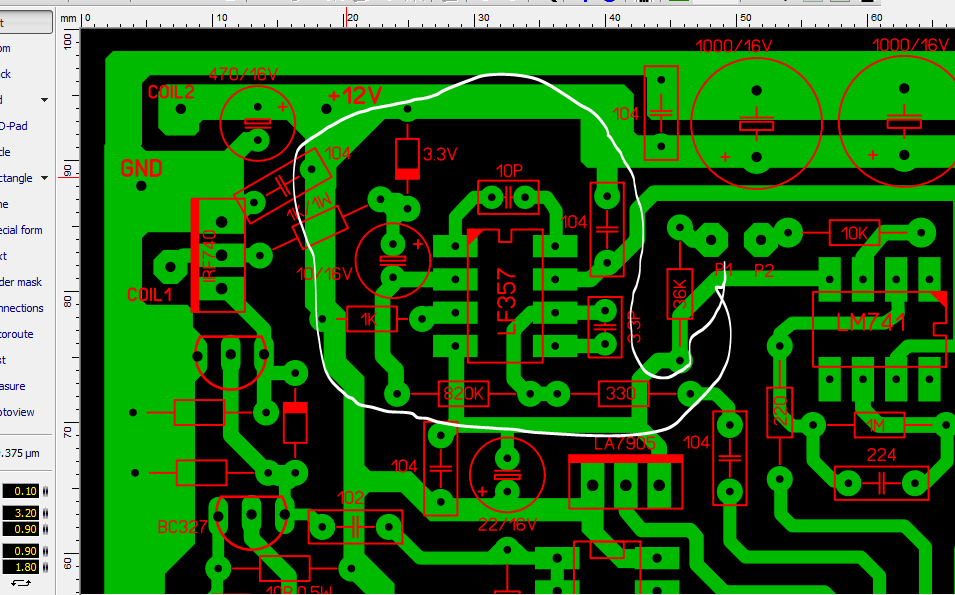
Task: Click the P2 pad label
Action: coord(764,270)
